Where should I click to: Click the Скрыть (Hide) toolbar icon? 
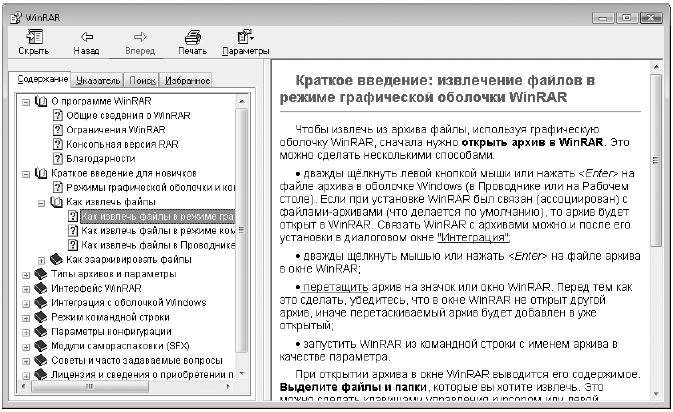pyautogui.click(x=30, y=42)
